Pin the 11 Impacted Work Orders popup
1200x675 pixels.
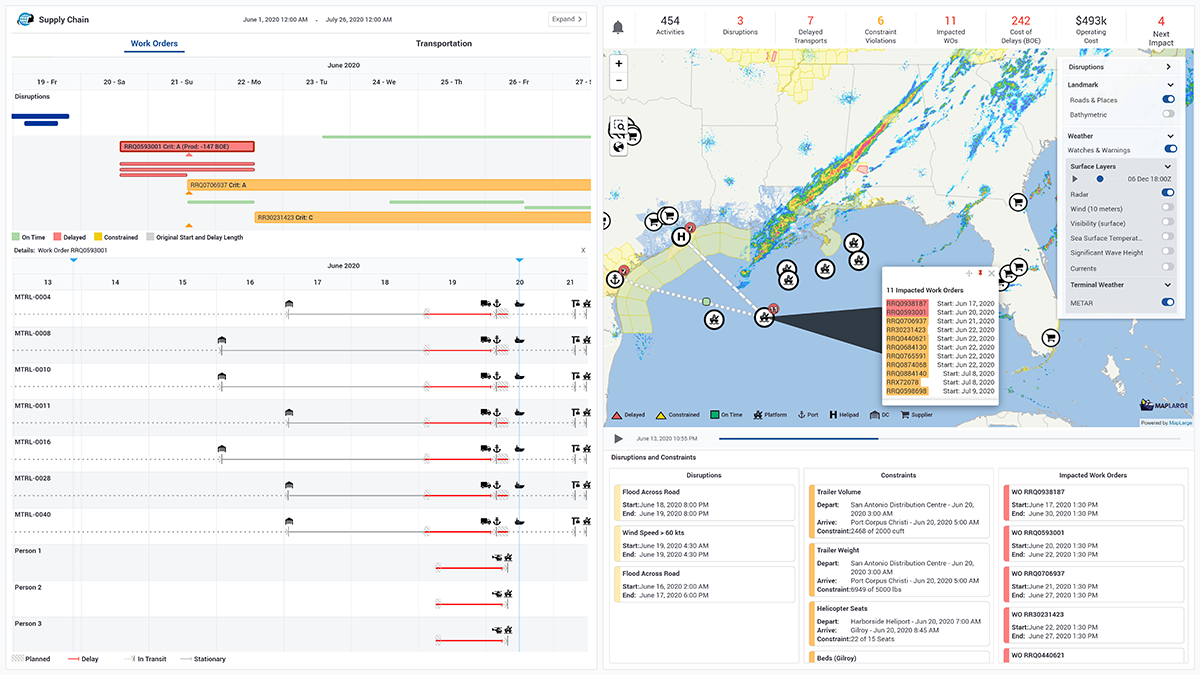[x=980, y=272]
